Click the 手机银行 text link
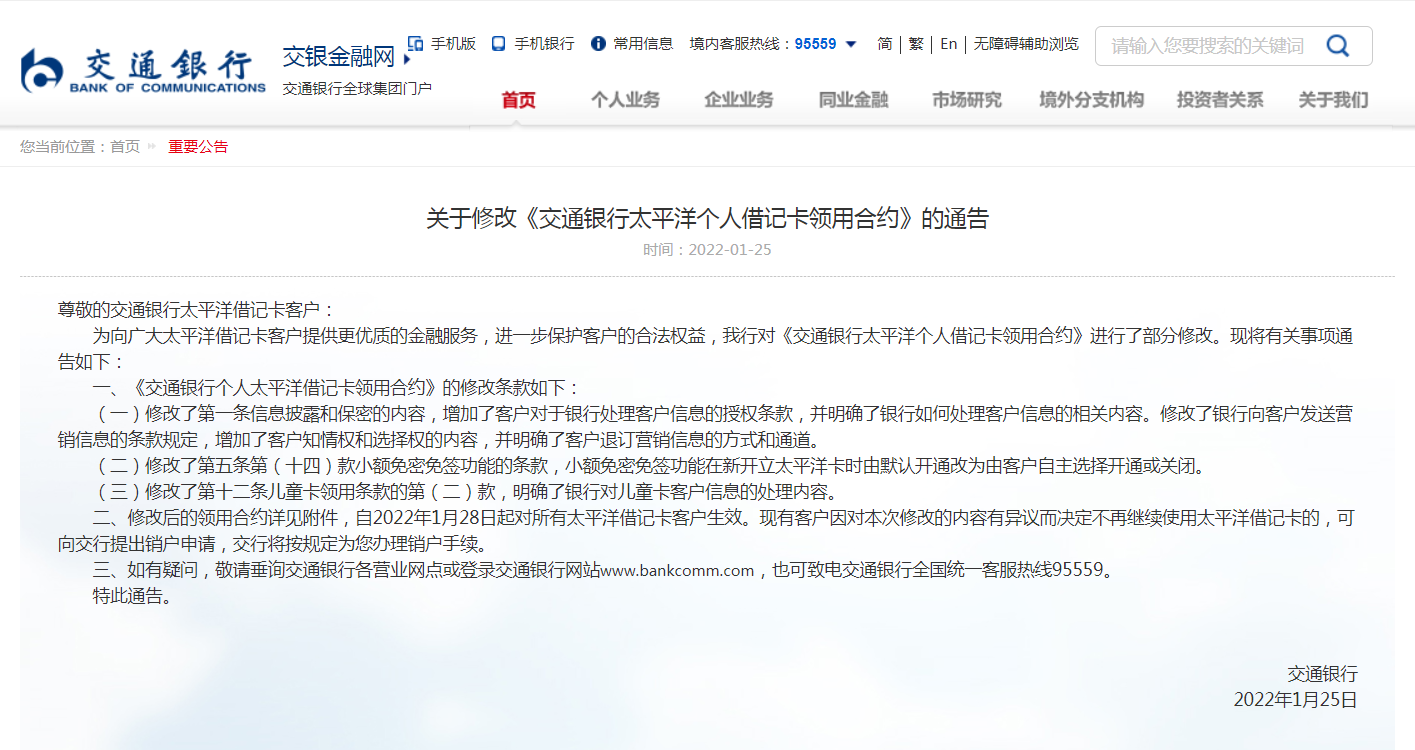The height and width of the screenshot is (750, 1415). coord(544,44)
